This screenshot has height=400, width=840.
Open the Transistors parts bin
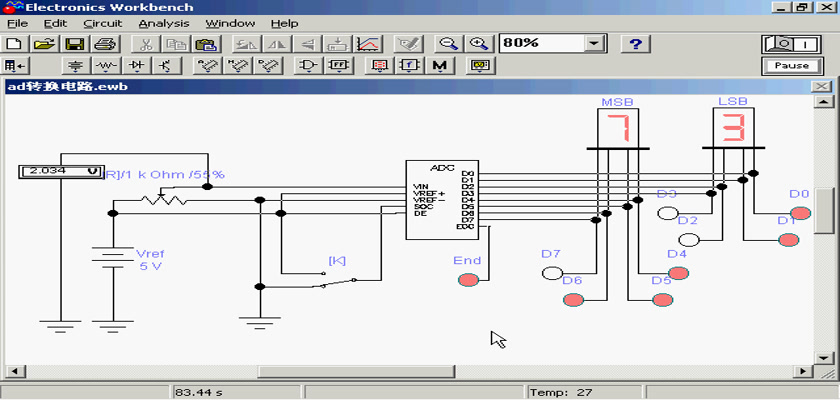[166, 66]
